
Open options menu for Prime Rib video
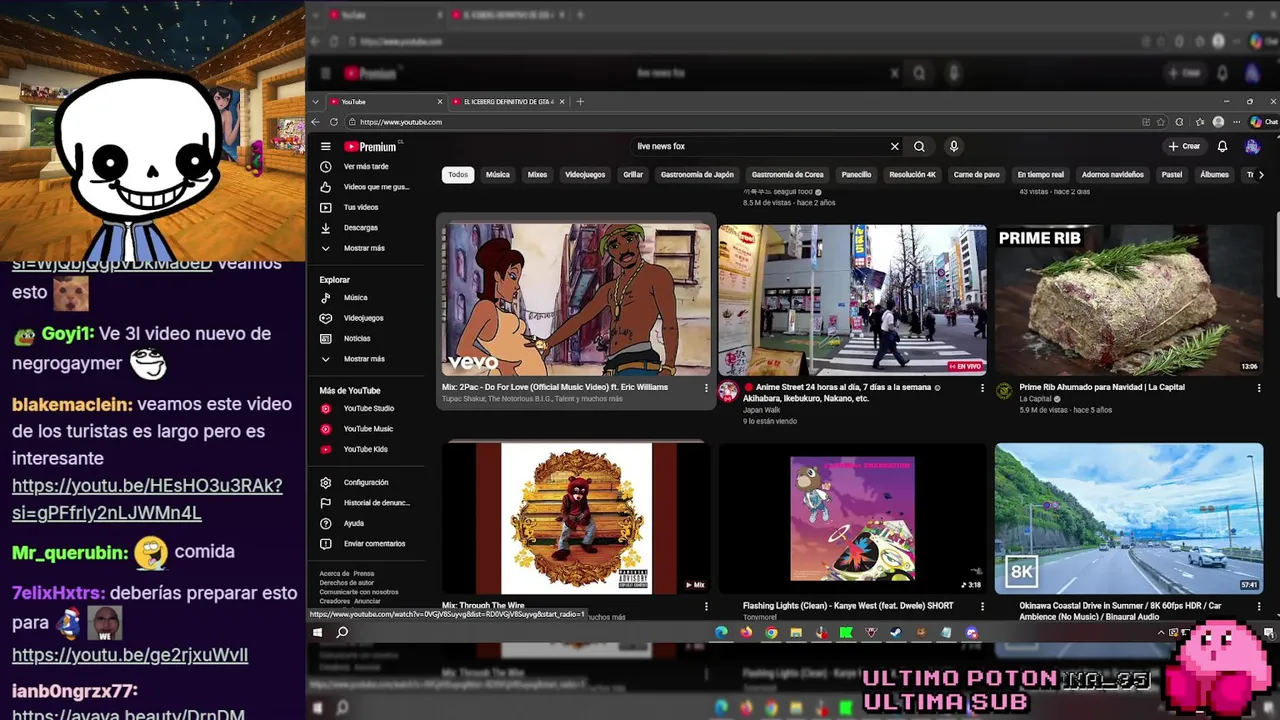(x=1259, y=388)
